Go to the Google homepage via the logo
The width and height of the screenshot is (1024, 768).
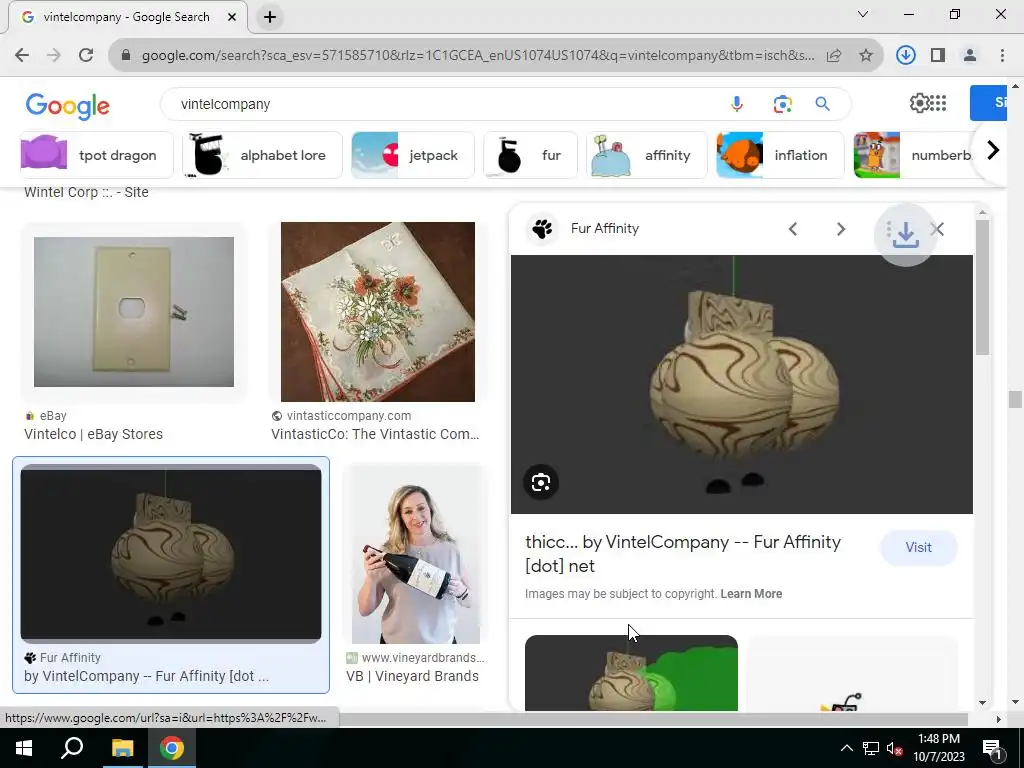point(67,106)
